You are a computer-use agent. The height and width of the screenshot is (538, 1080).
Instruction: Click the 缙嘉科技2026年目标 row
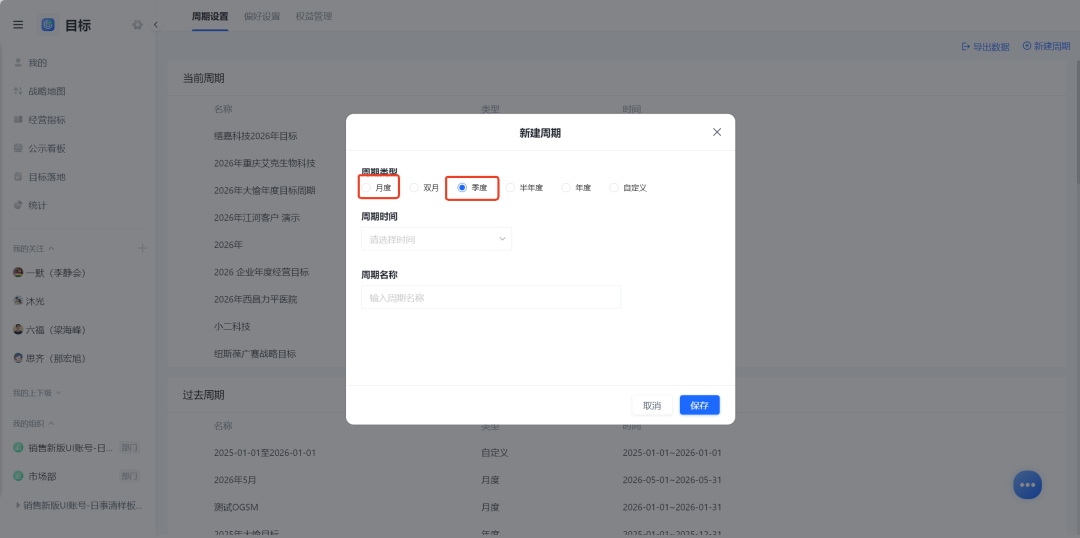click(256, 136)
